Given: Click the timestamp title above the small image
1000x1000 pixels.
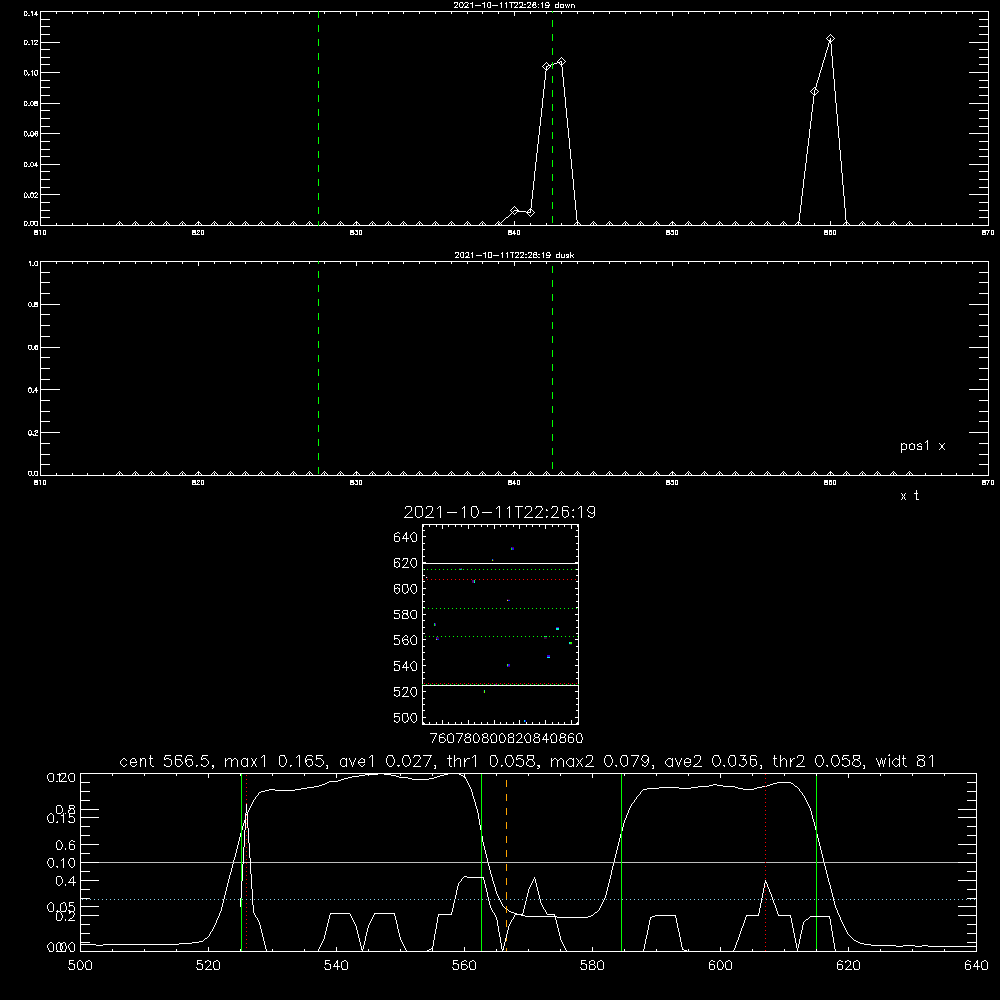Looking at the screenshot, I should point(499,512).
